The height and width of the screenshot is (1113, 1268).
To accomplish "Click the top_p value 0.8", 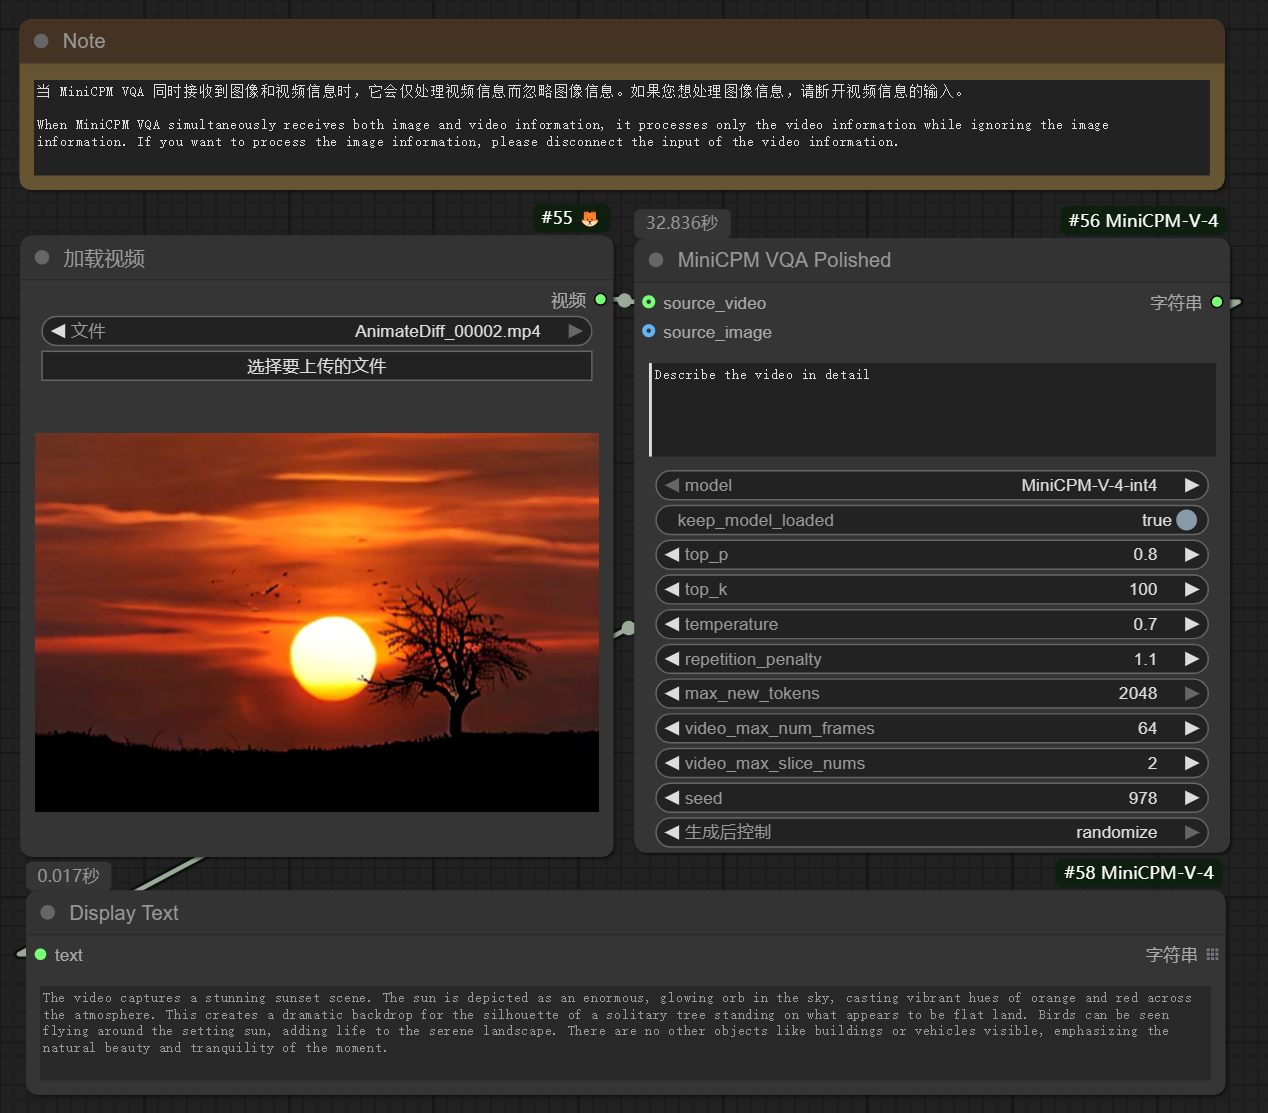I will click(1145, 554).
